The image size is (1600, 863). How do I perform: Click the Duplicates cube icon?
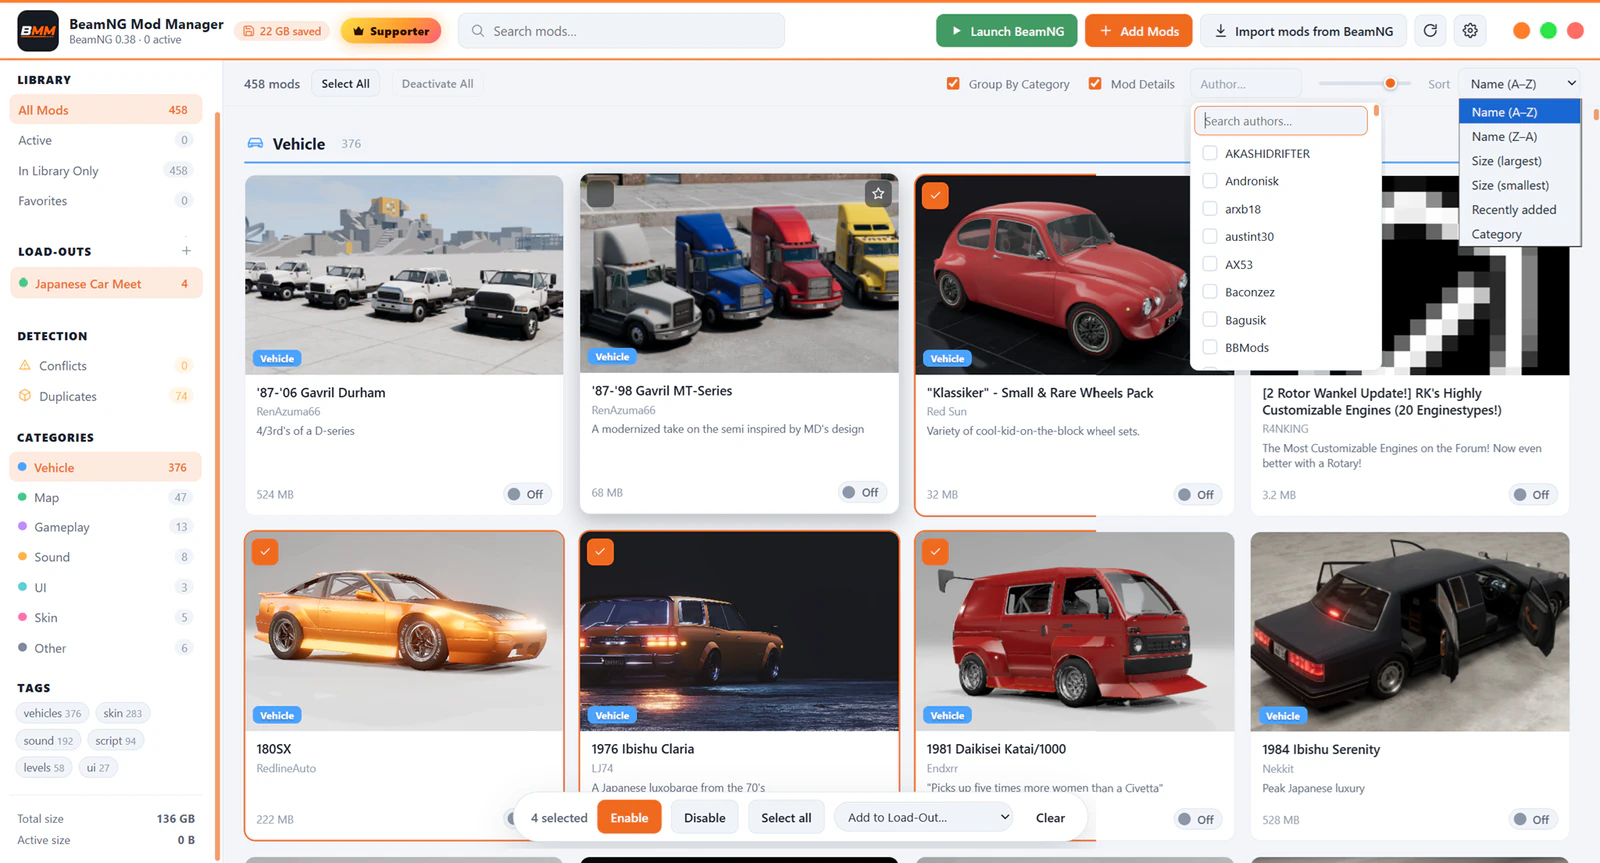pyautogui.click(x=25, y=396)
